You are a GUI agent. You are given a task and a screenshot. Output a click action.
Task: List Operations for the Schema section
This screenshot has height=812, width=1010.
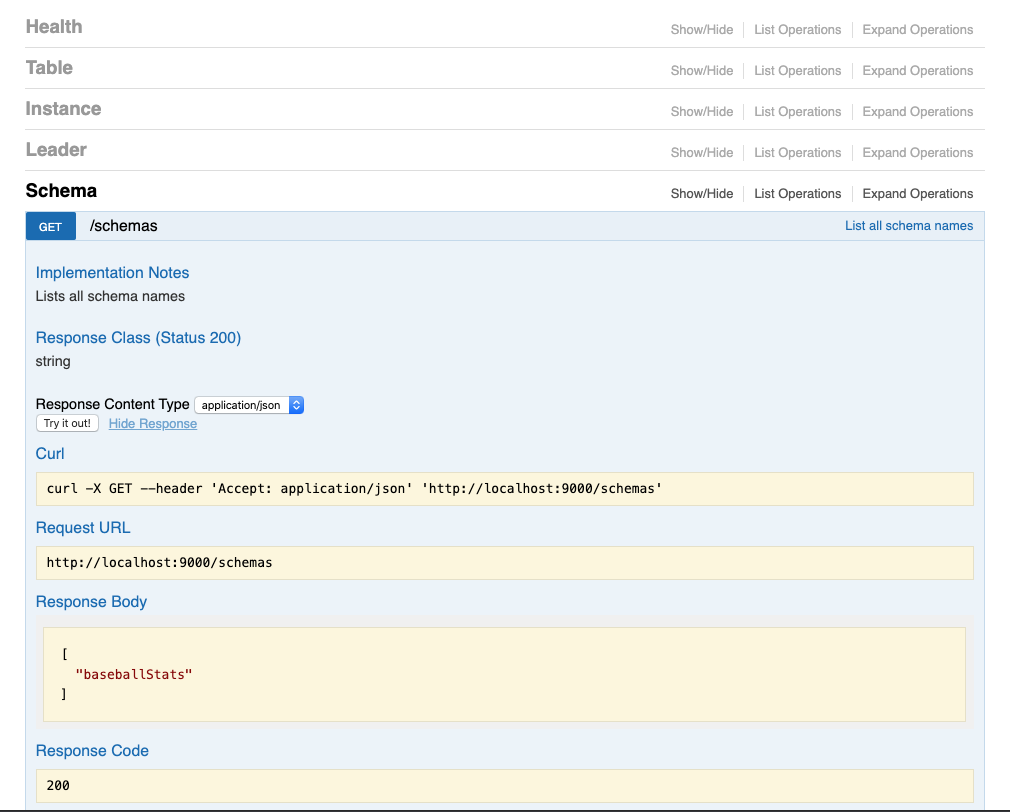pos(797,194)
